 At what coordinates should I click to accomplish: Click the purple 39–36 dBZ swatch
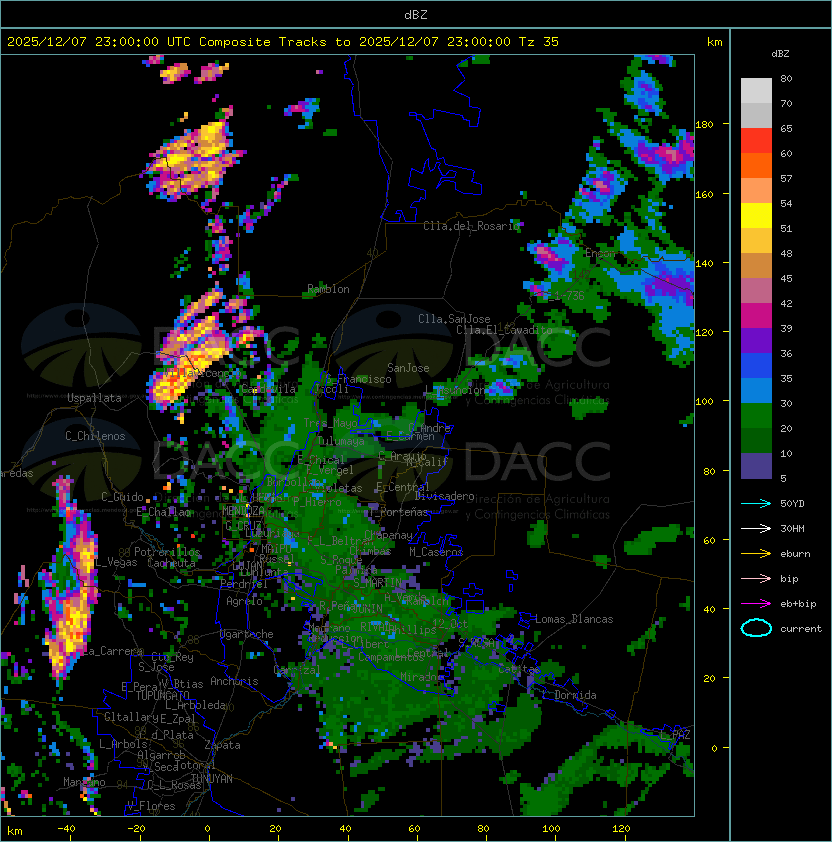(x=756, y=340)
